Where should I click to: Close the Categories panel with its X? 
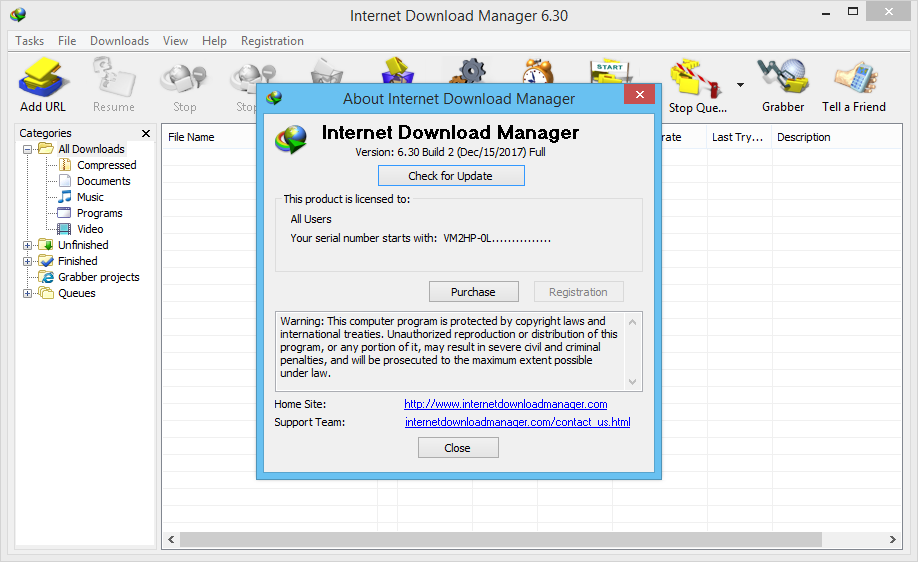coord(146,133)
